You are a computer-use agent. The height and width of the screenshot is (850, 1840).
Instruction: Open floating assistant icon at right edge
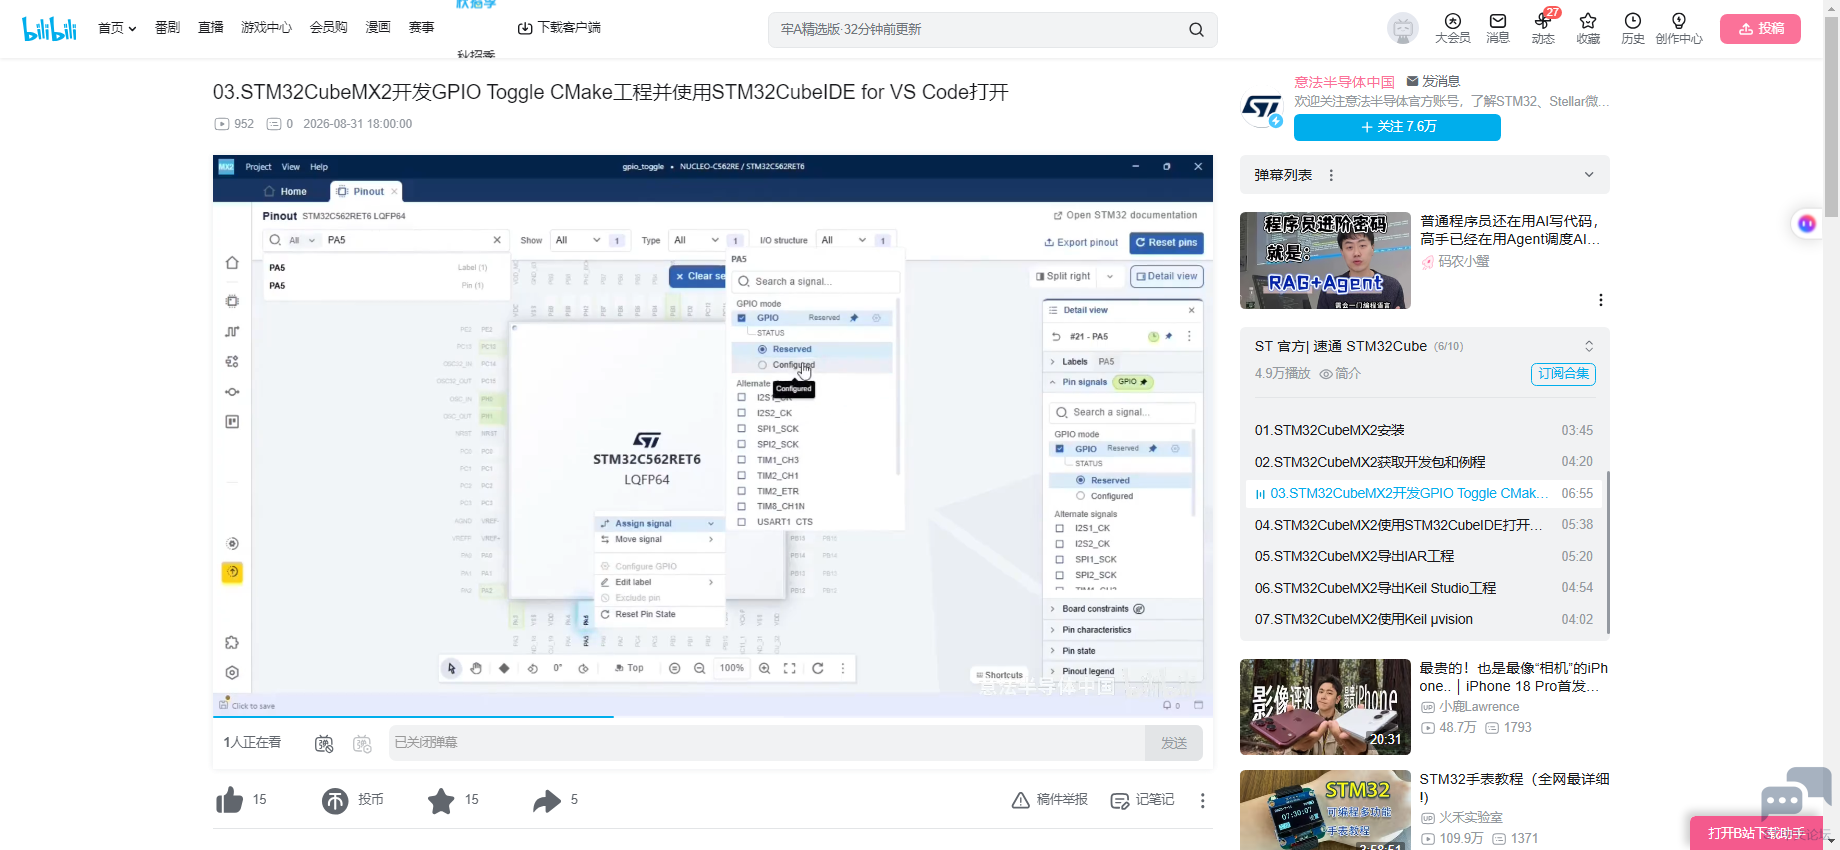point(1806,224)
